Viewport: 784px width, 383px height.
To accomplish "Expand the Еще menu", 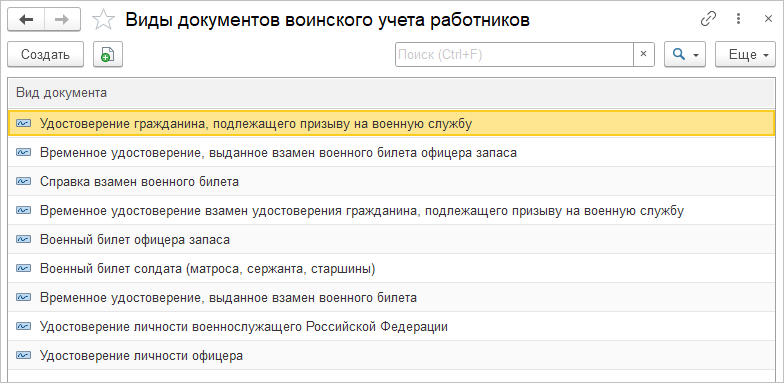I will tap(745, 54).
